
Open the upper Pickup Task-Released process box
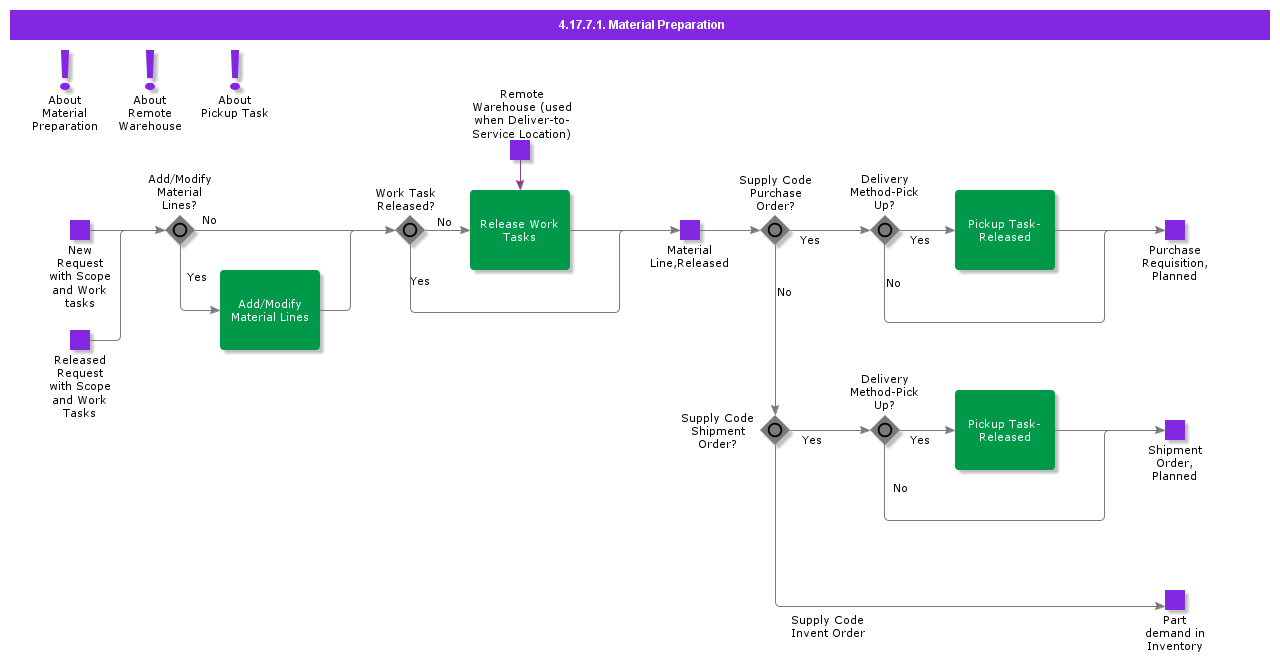(x=1005, y=230)
